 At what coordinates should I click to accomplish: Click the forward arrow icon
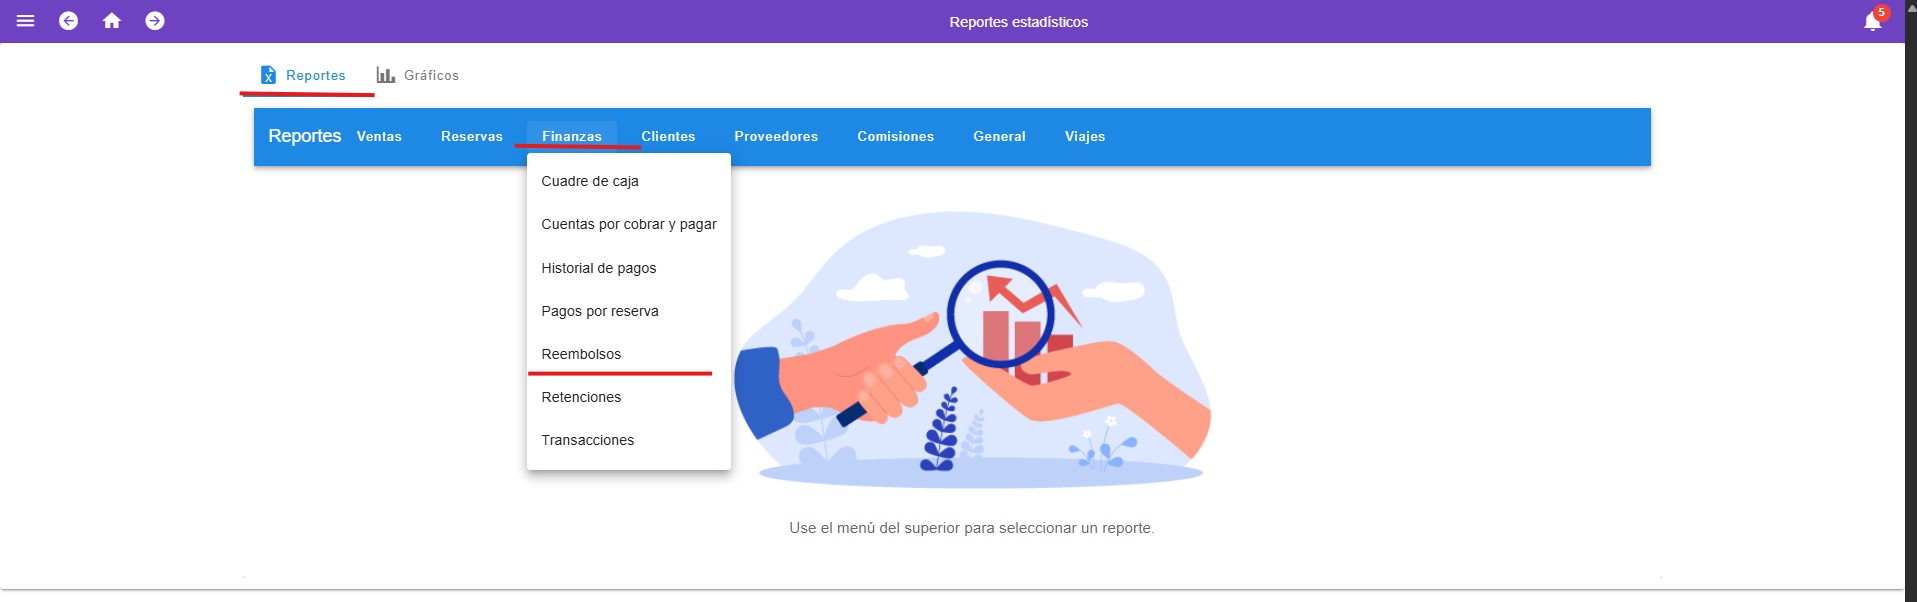155,21
